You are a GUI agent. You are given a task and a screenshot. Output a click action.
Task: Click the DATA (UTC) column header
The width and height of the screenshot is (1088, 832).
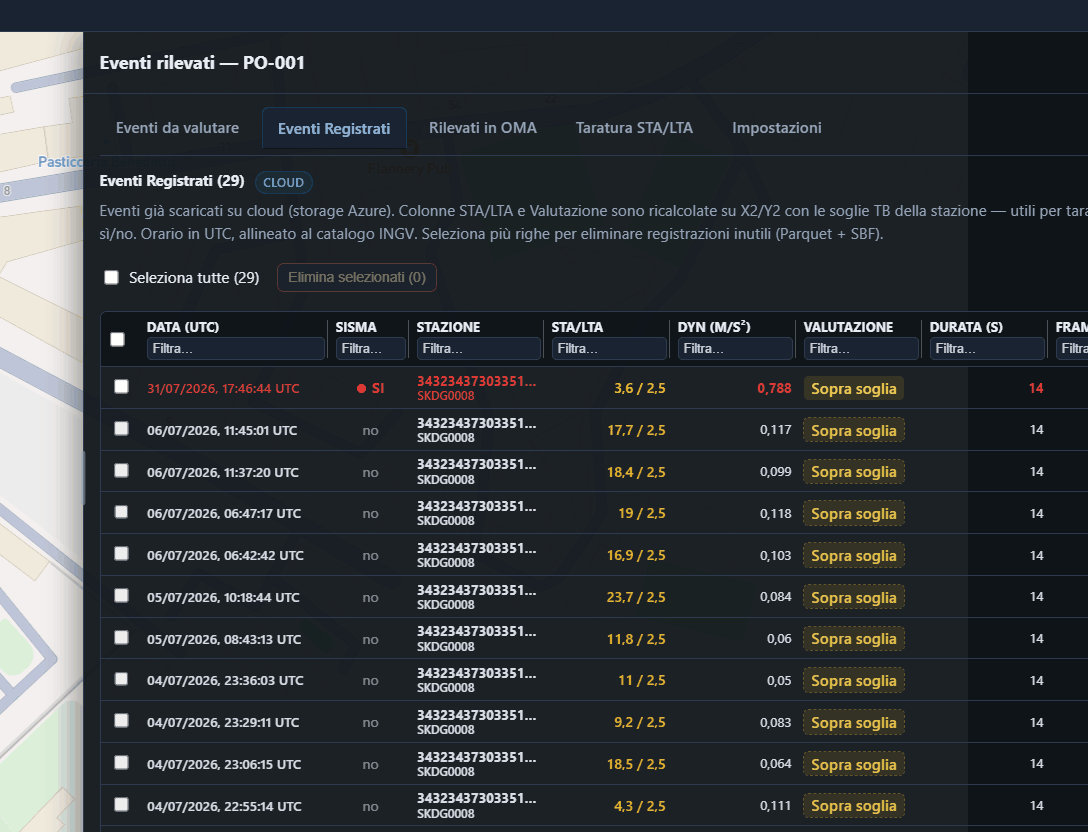pyautogui.click(x=183, y=327)
